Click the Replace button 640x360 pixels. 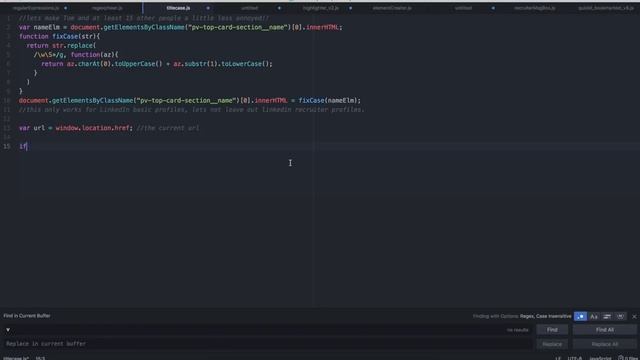point(552,344)
